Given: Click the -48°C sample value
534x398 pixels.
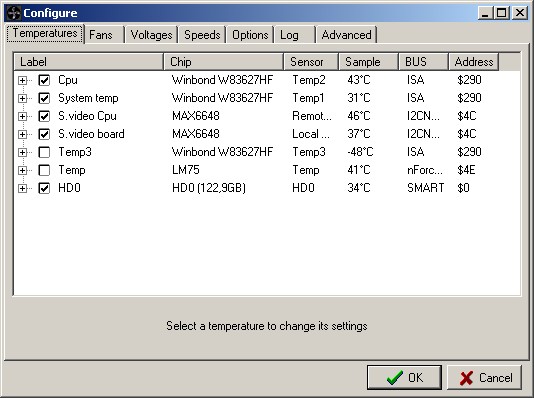Looking at the screenshot, I should pyautogui.click(x=360, y=152).
